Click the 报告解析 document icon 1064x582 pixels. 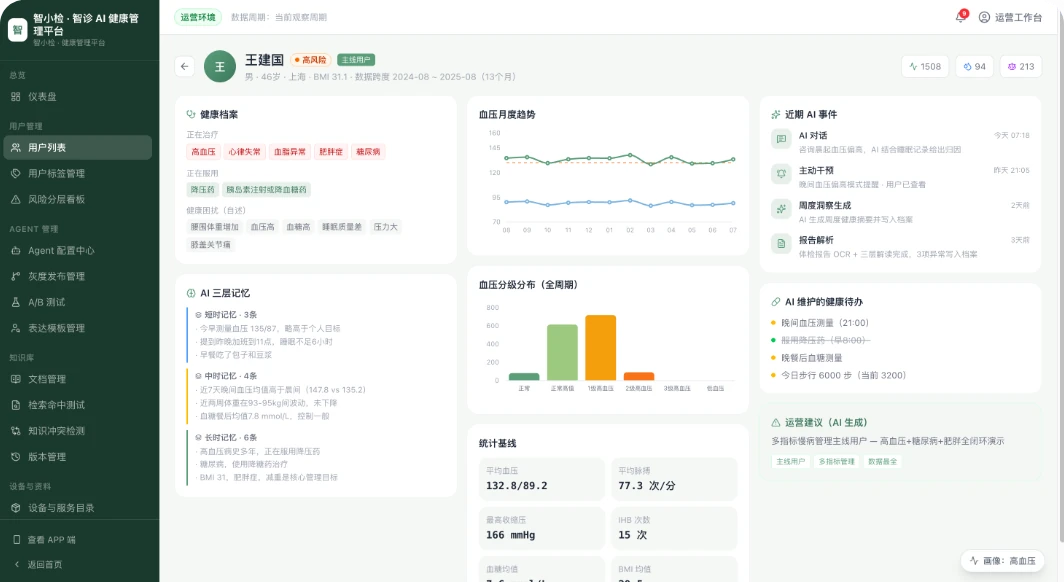tap(781, 244)
